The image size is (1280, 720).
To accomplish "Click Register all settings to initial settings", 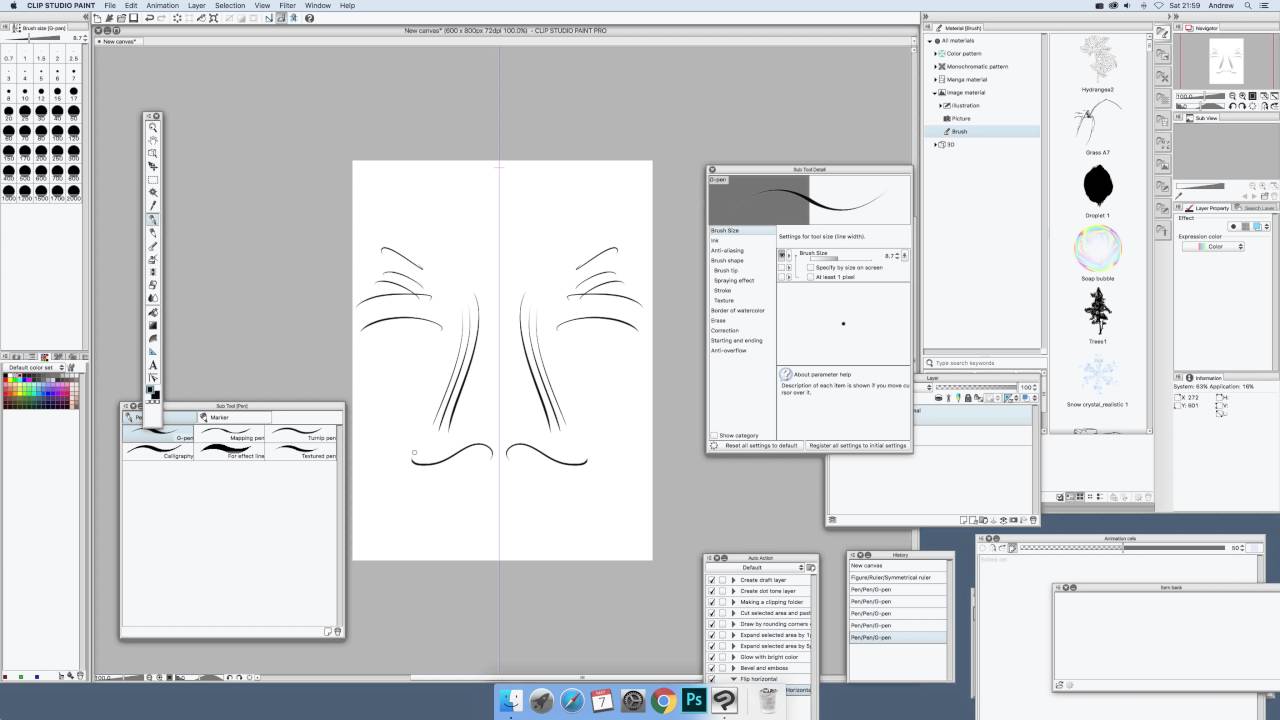I will (x=858, y=445).
